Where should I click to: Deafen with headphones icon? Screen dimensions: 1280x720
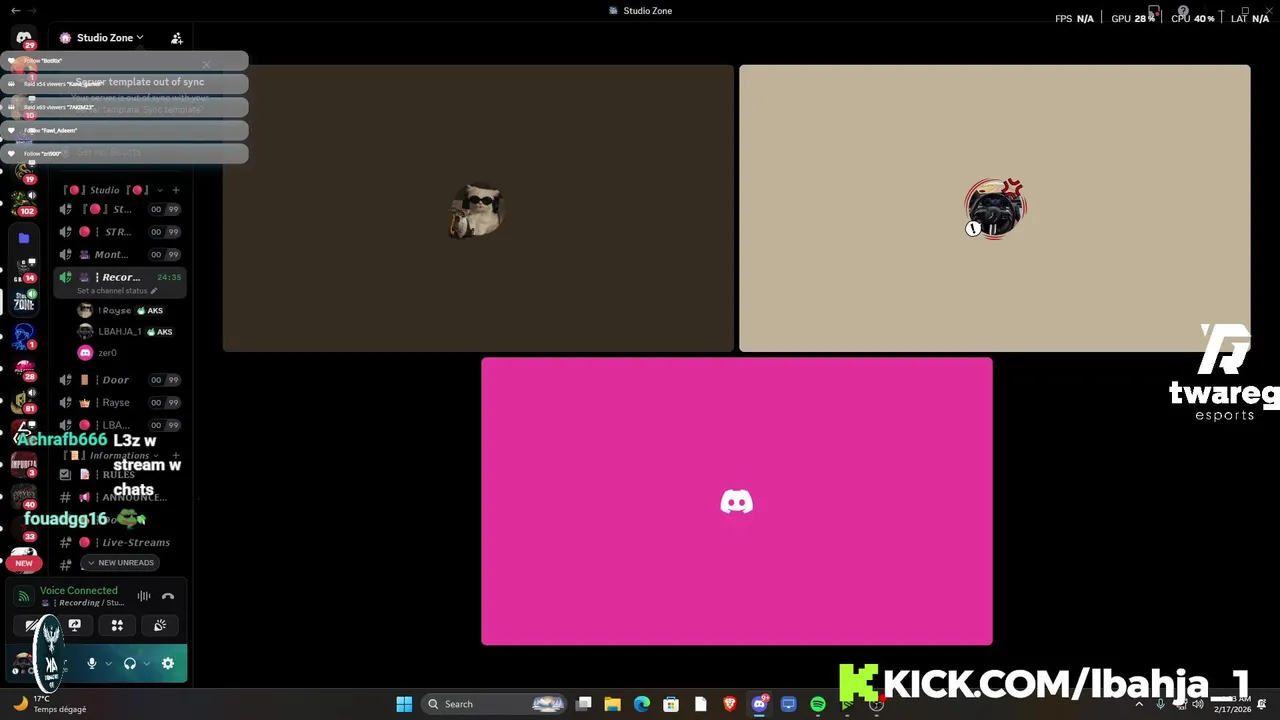coord(130,664)
